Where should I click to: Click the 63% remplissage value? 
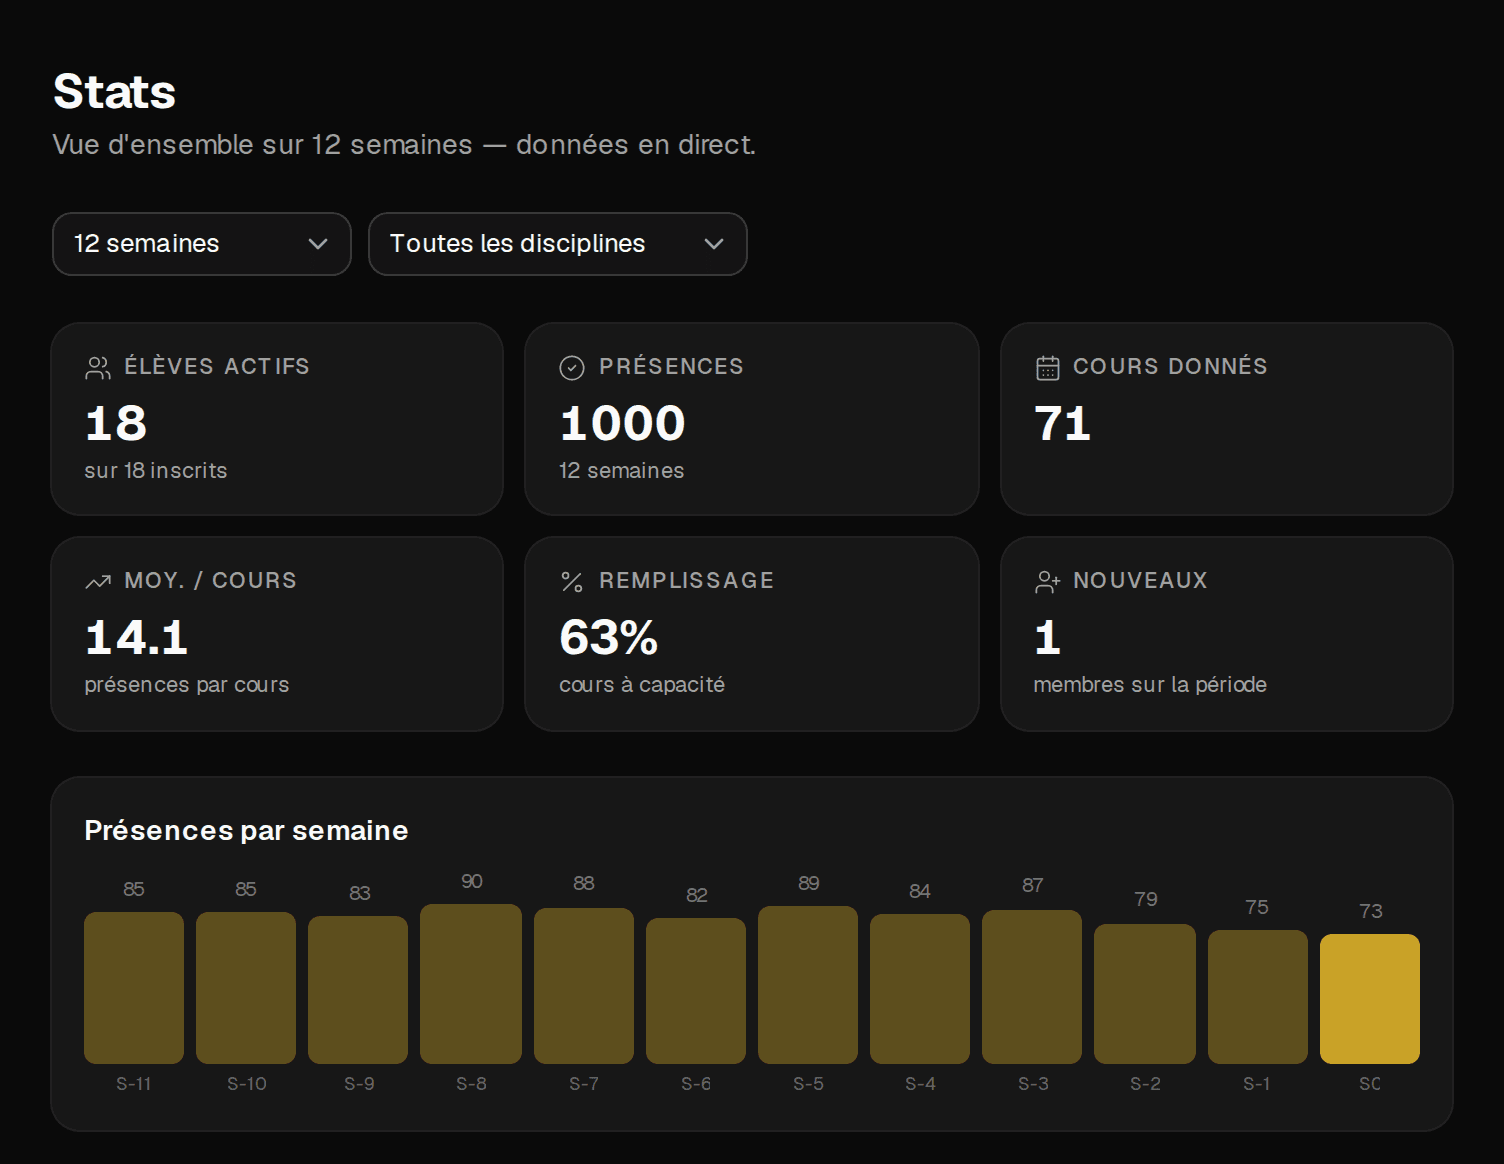(x=609, y=637)
